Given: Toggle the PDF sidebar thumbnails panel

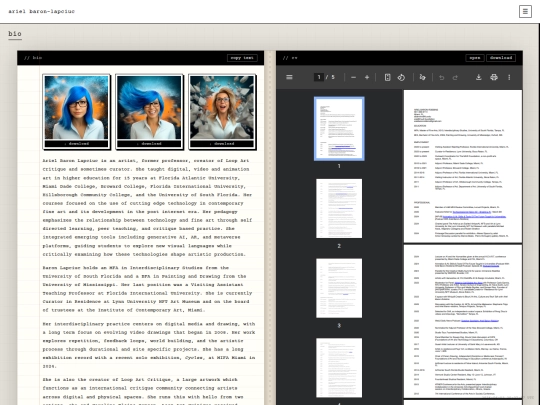Looking at the screenshot, I should pyautogui.click(x=289, y=77).
